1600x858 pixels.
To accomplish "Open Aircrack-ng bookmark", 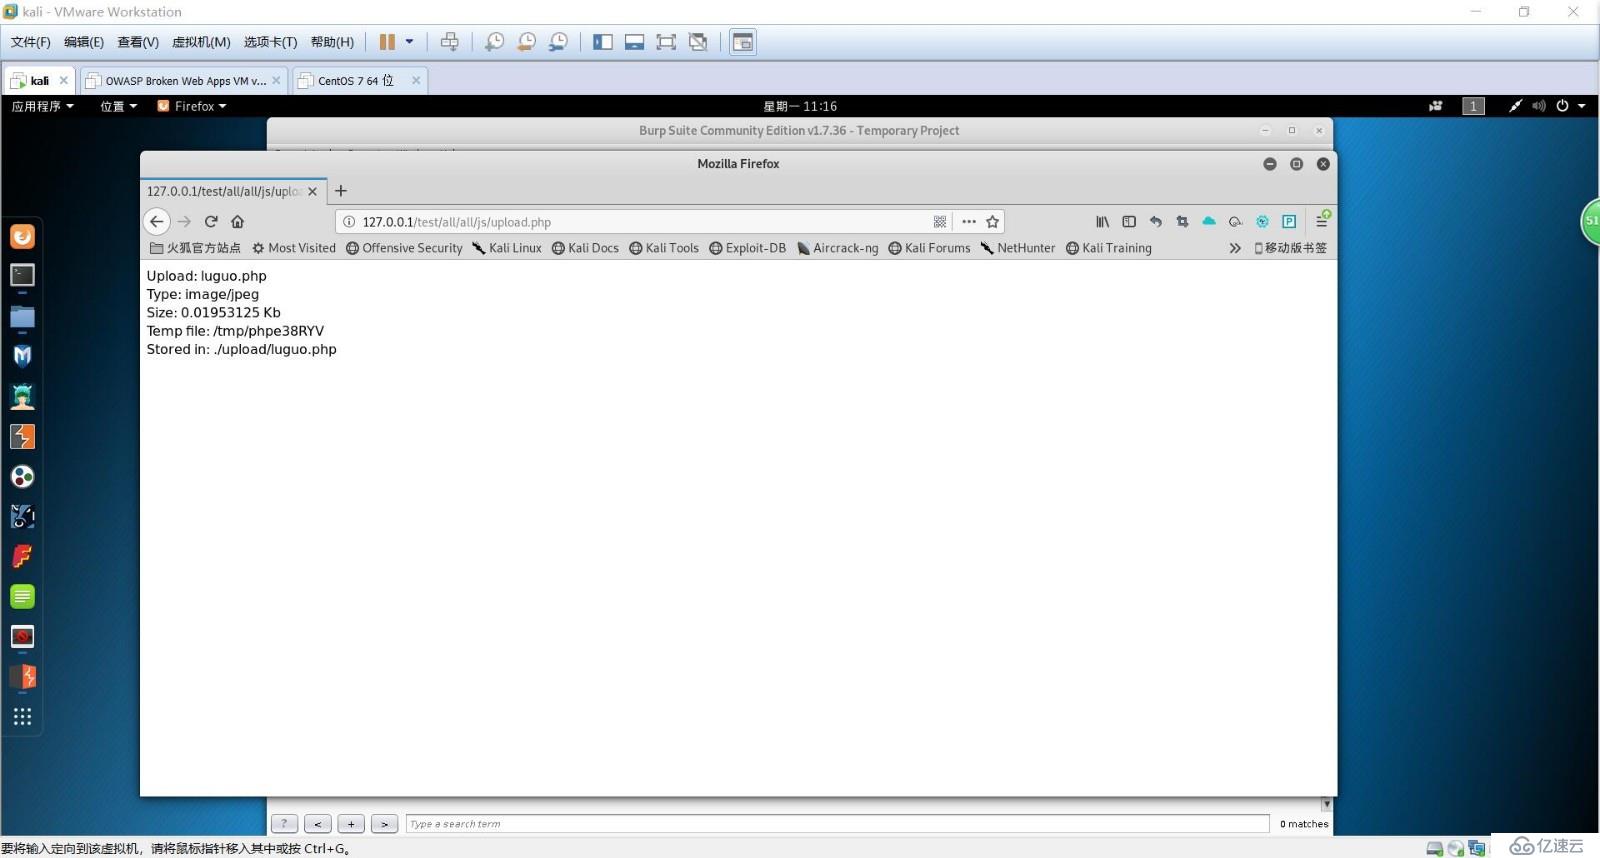I will tap(838, 248).
